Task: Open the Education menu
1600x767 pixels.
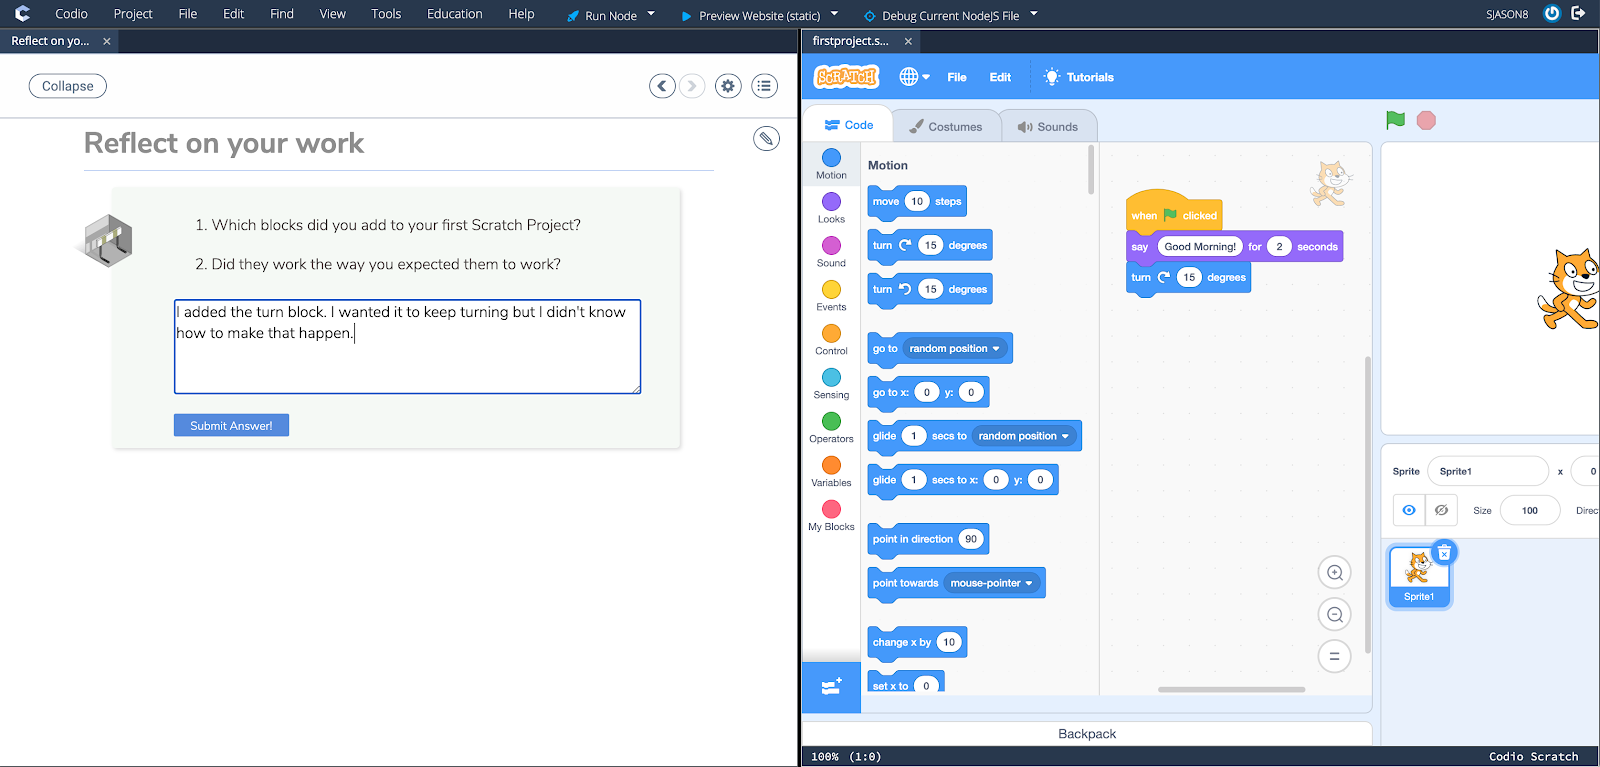Action: click(454, 14)
